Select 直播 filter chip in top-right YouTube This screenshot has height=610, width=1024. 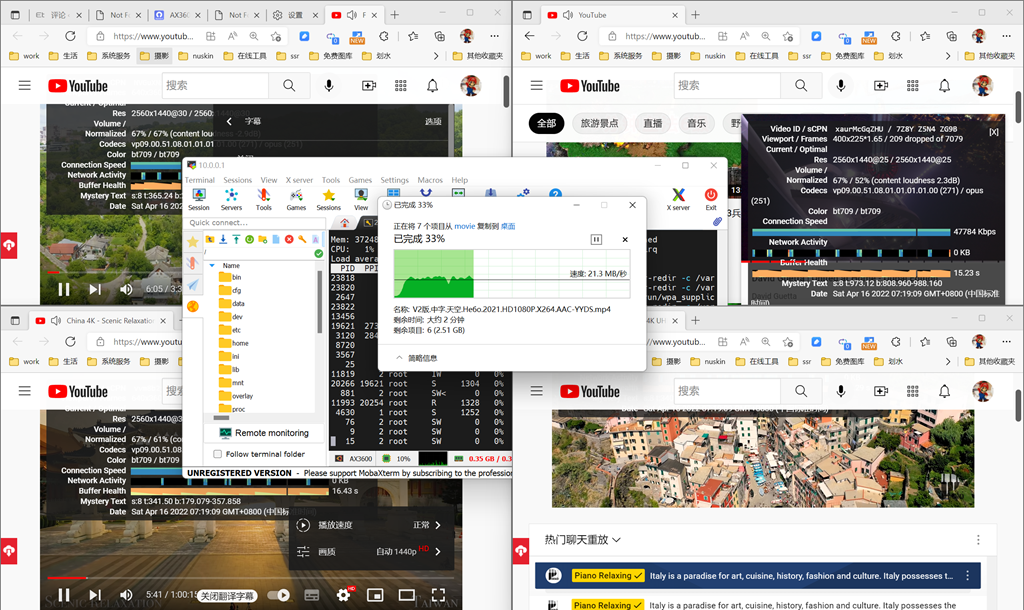pos(652,123)
